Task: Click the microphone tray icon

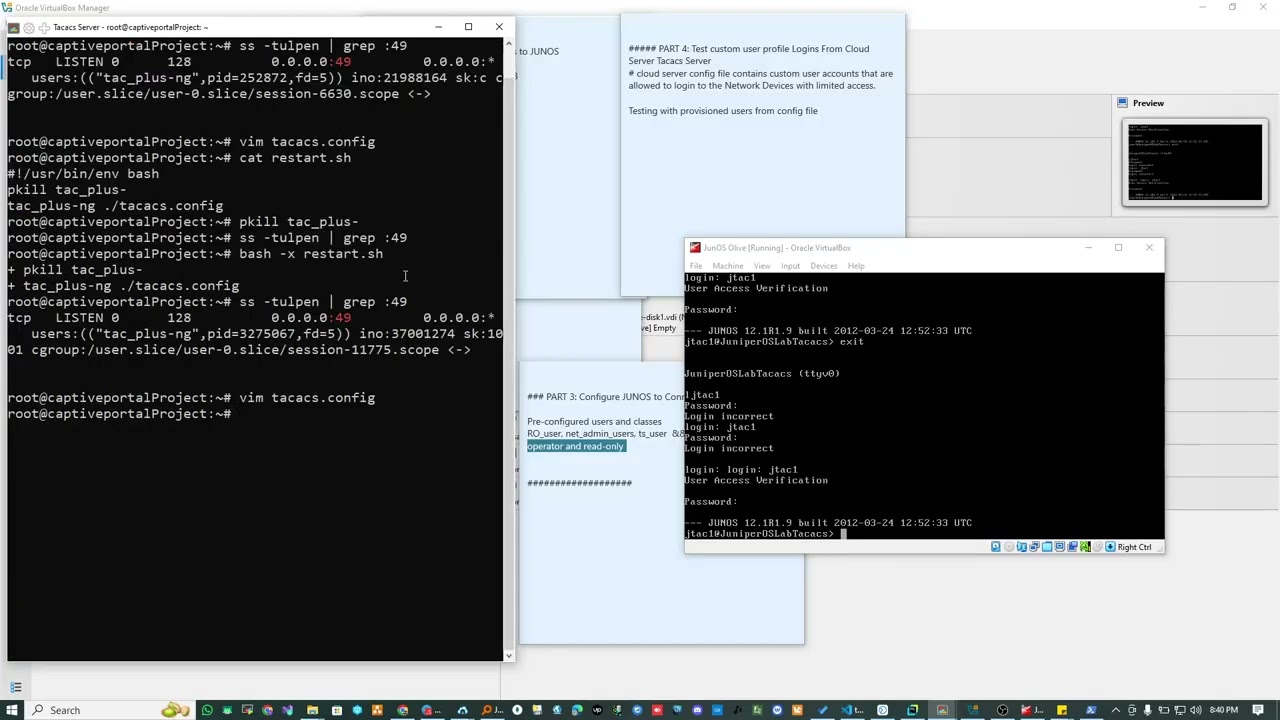Action: (x=1147, y=710)
